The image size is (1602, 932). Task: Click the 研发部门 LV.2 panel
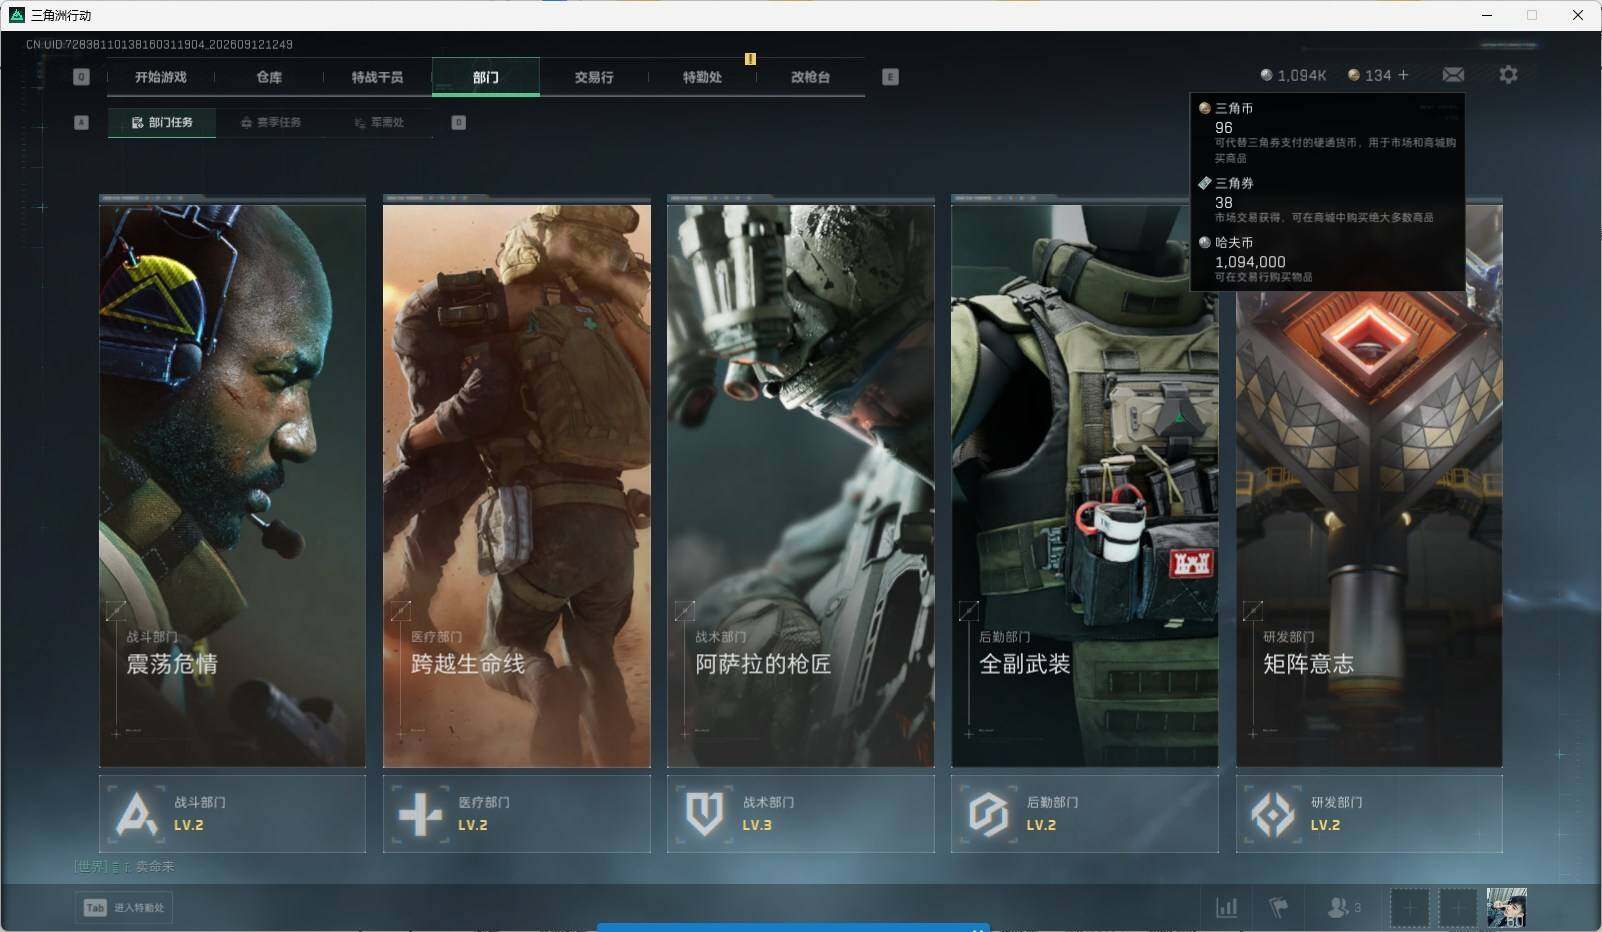[1369, 814]
